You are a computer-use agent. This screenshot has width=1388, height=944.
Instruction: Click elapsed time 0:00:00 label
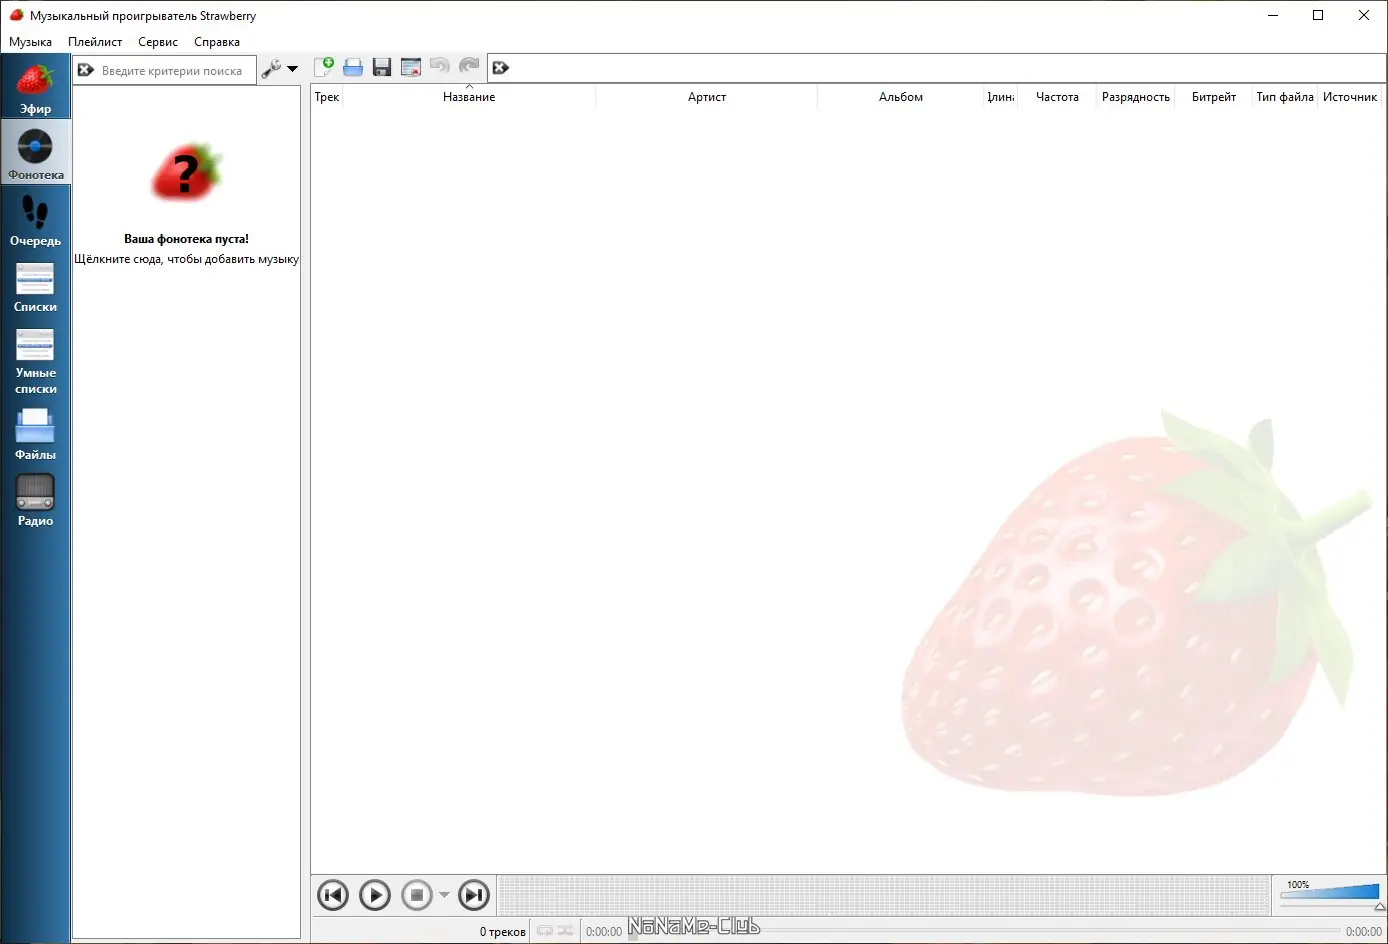[604, 932]
